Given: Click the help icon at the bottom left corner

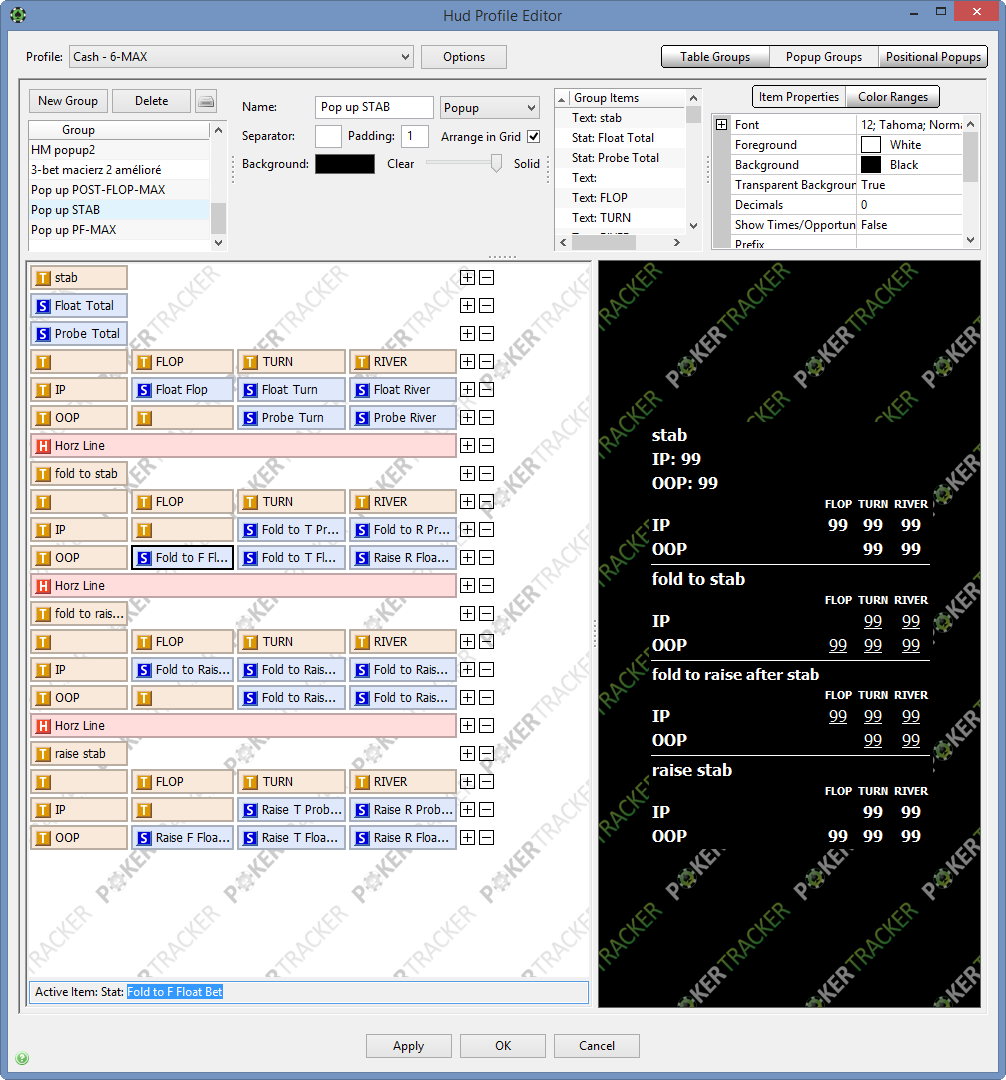Looking at the screenshot, I should pos(22,1058).
